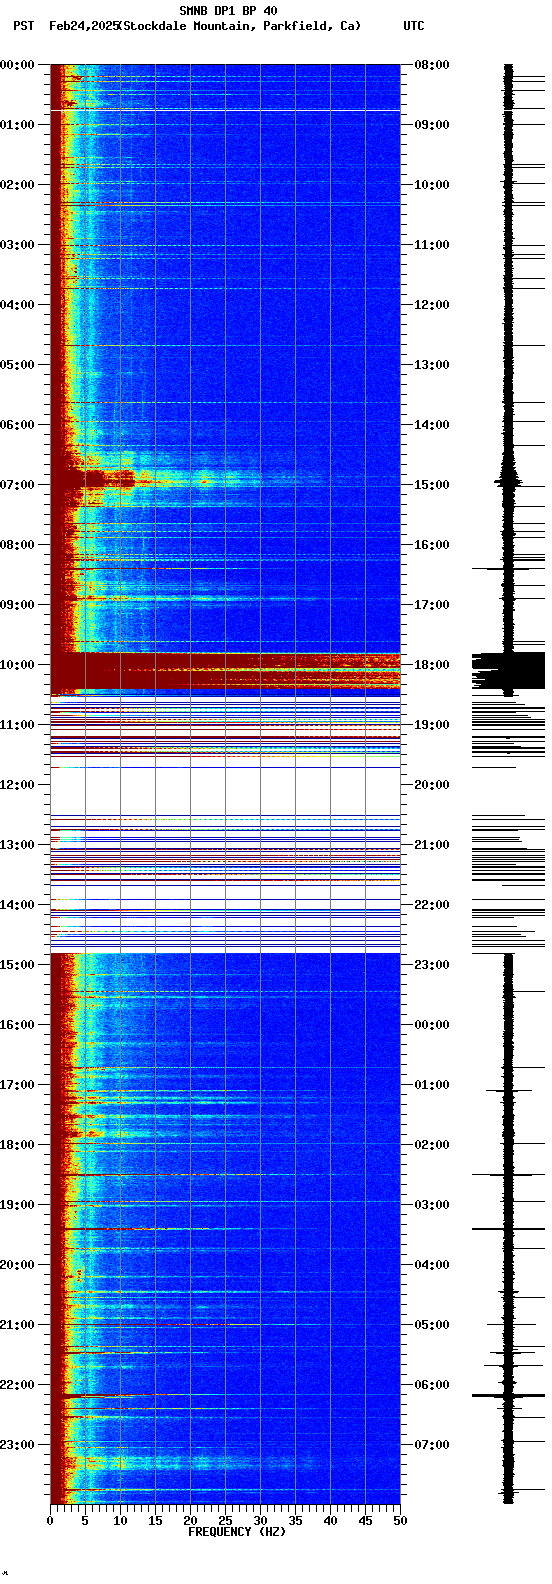The width and height of the screenshot is (552, 1584).
Task: Click the '12:00' PST time label
Action: click(17, 785)
